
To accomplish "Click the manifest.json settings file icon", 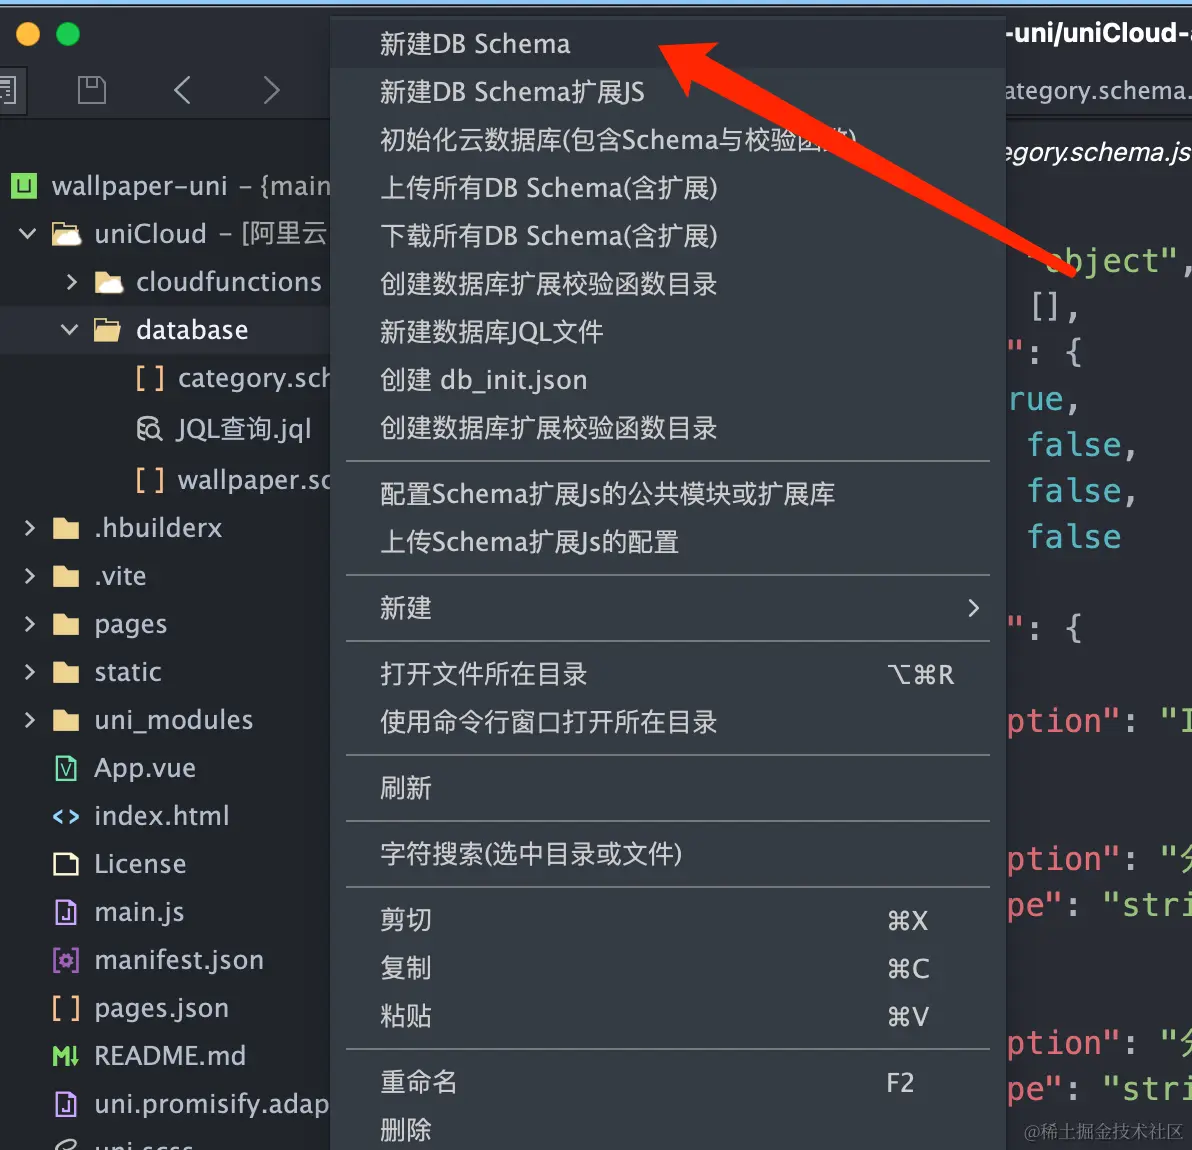I will 66,960.
